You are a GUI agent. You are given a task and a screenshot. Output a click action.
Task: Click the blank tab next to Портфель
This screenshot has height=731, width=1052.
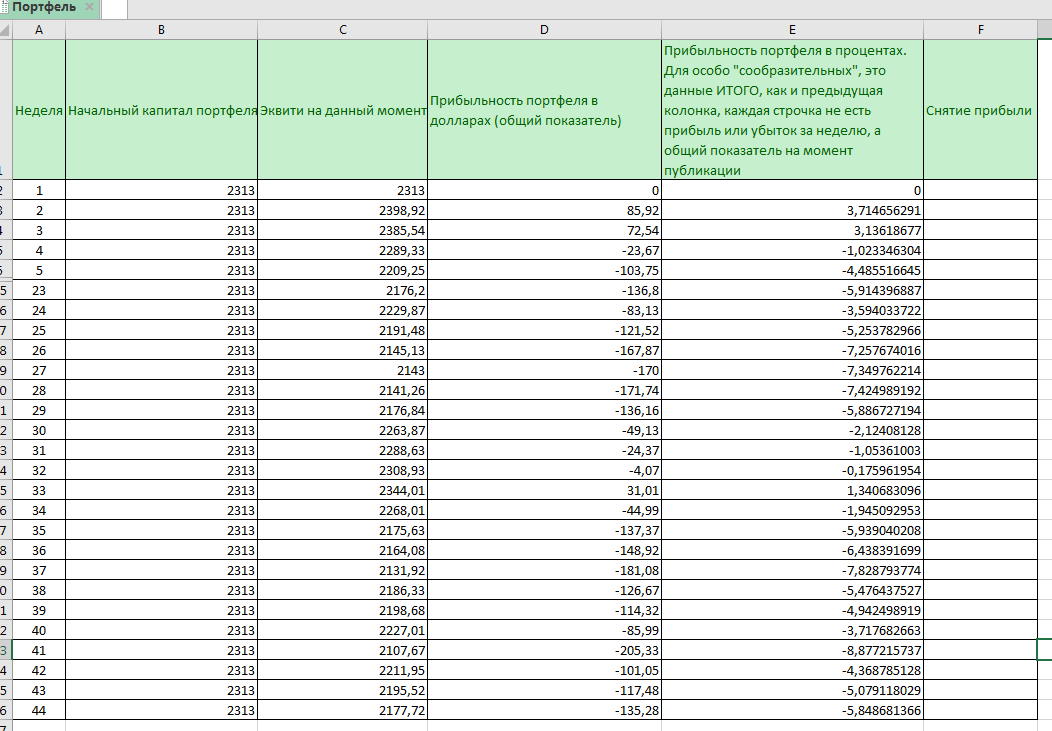point(115,8)
